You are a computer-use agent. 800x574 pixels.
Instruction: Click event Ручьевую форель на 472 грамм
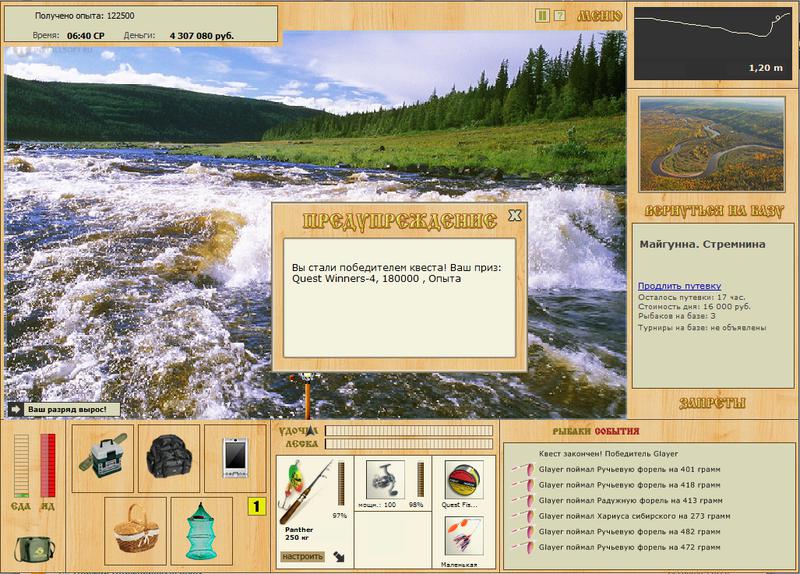tap(630, 547)
